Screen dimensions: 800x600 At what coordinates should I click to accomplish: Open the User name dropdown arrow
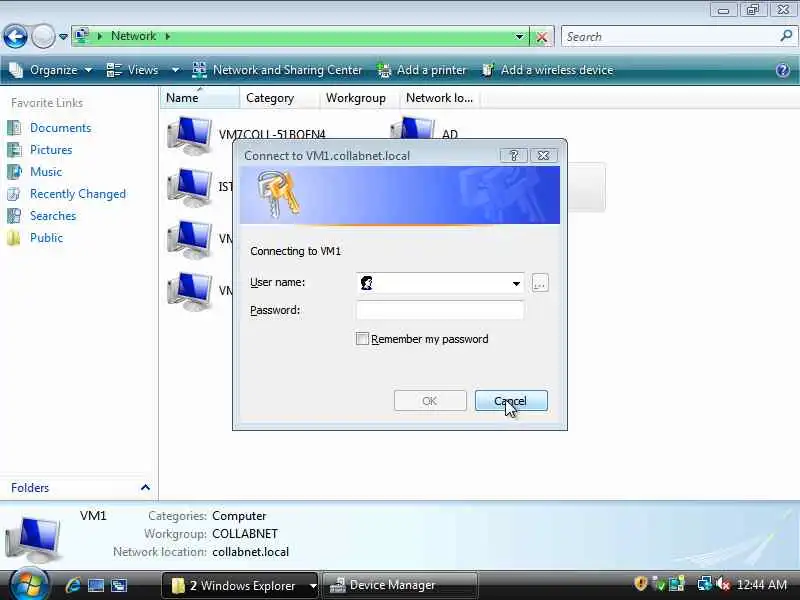pyautogui.click(x=516, y=283)
